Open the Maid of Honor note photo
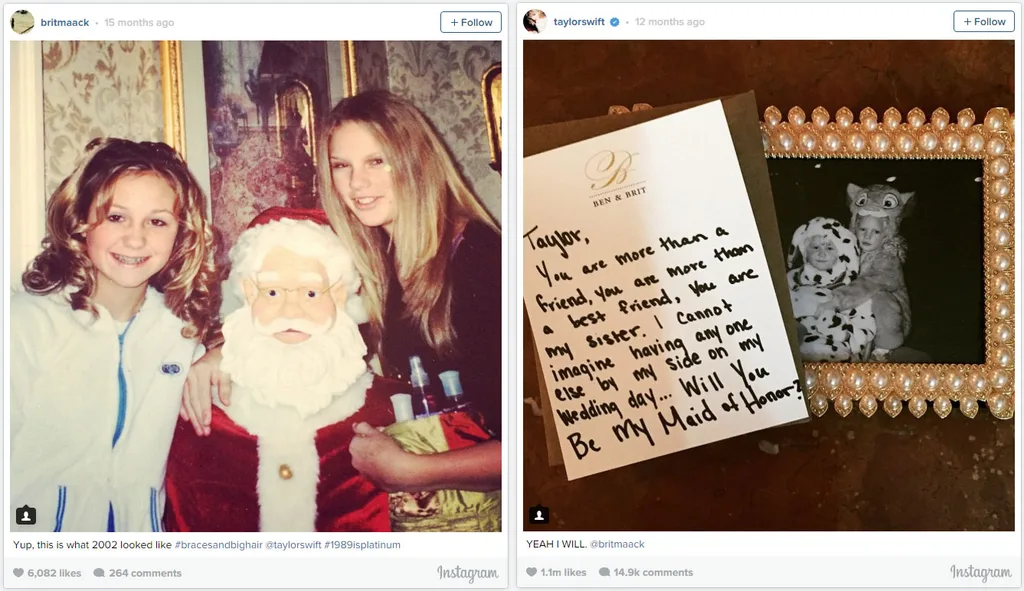The width and height of the screenshot is (1024, 591). coord(769,285)
